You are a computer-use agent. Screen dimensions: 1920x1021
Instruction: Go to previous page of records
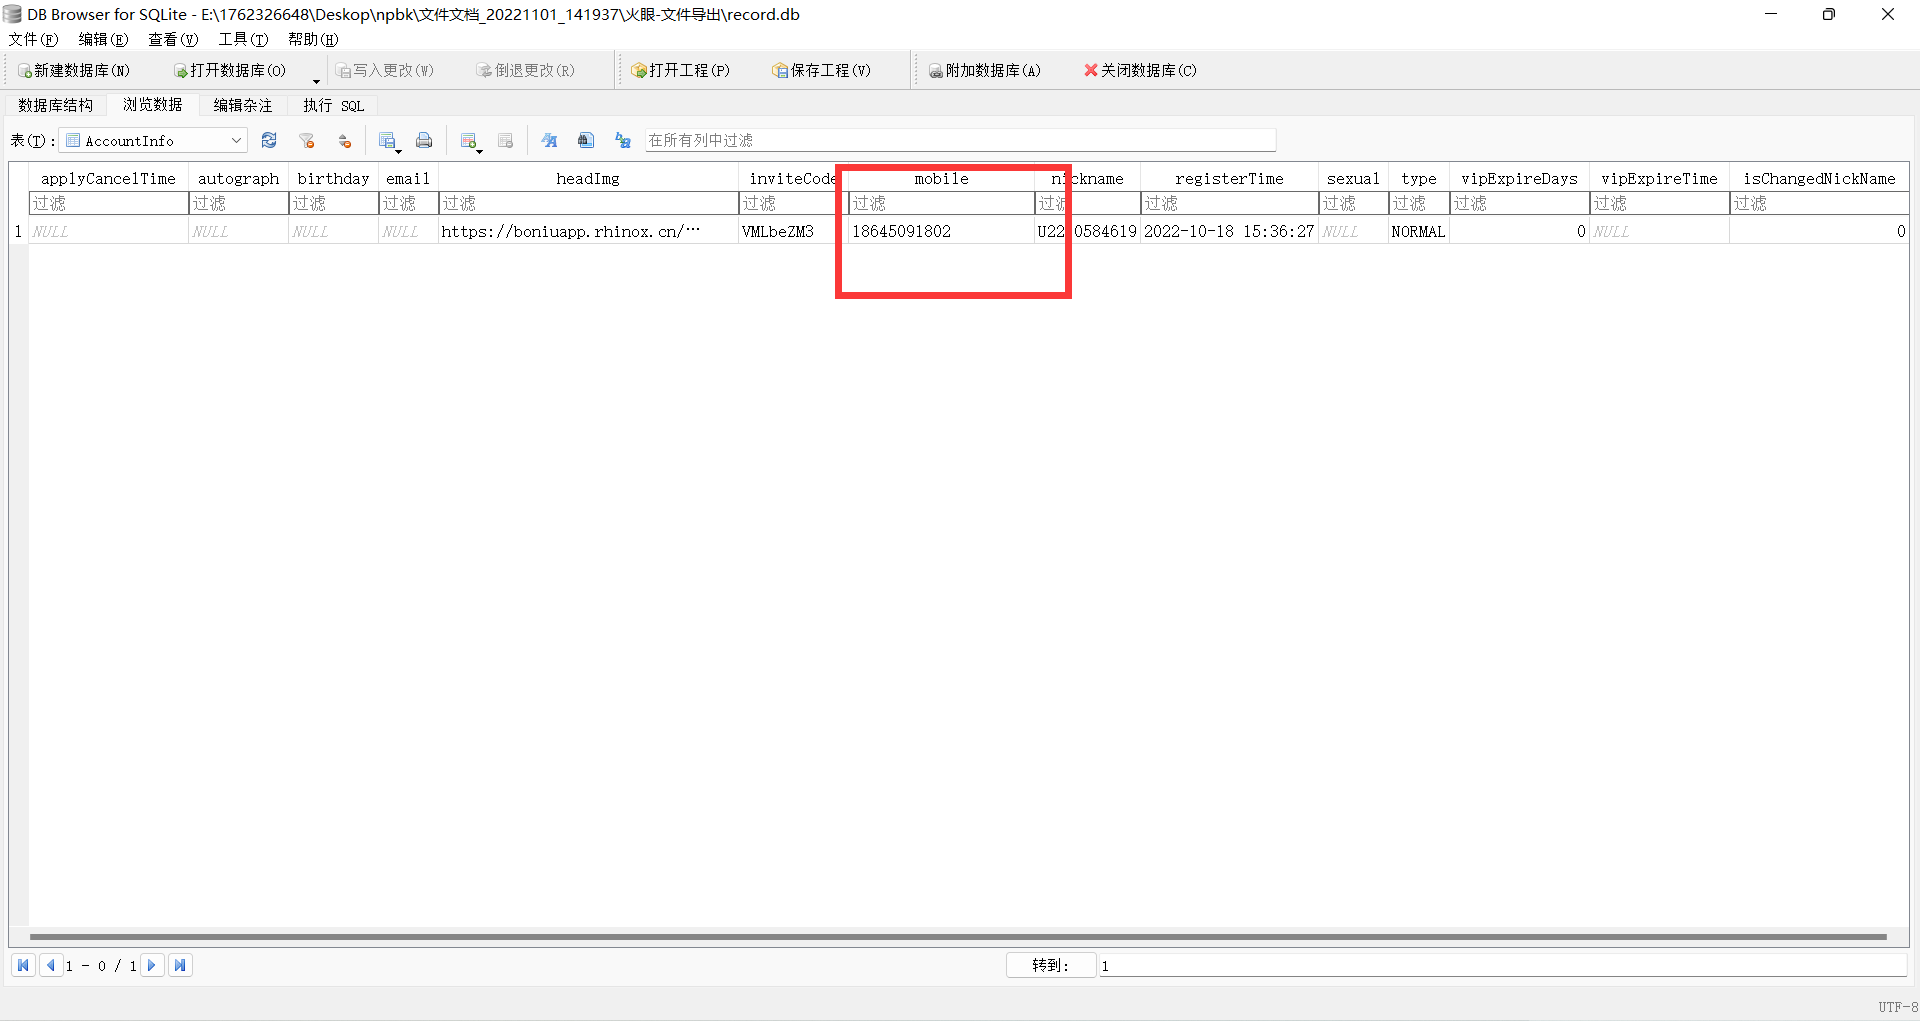(50, 965)
